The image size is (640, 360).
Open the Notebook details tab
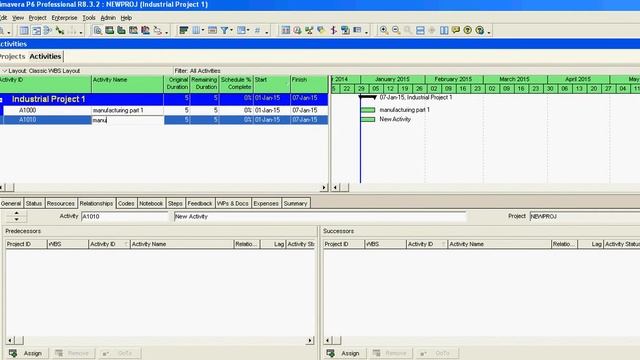point(151,203)
